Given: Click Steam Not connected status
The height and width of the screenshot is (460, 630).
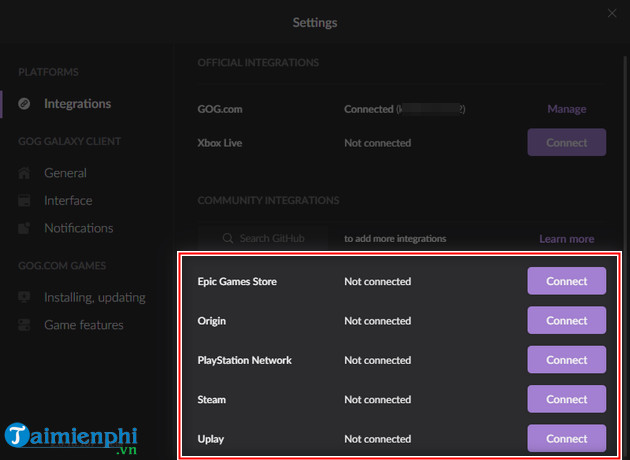Looking at the screenshot, I should click(377, 399).
